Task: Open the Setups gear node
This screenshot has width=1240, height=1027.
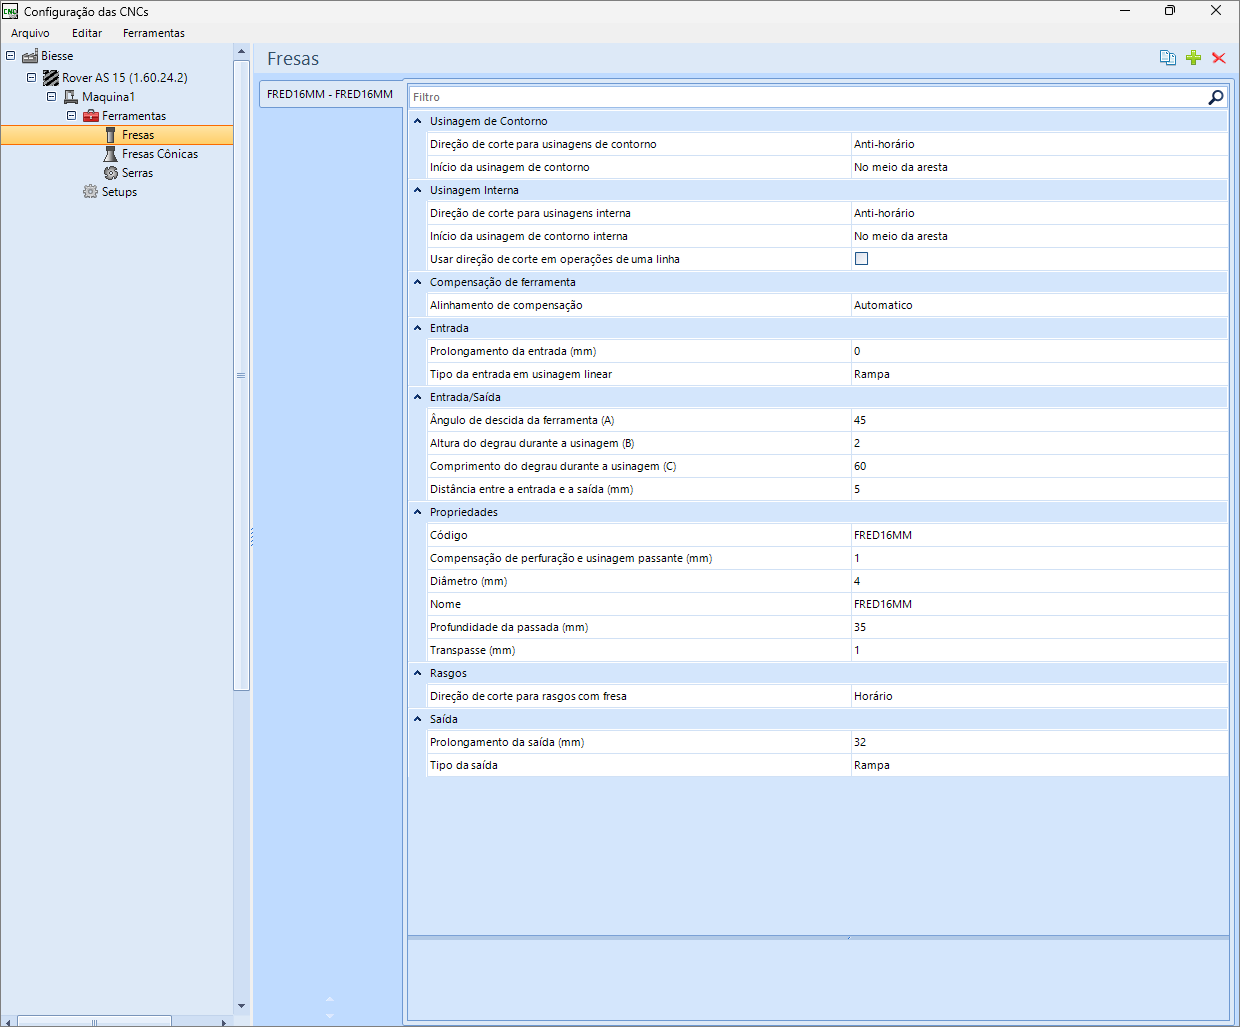Action: pyautogui.click(x=118, y=192)
